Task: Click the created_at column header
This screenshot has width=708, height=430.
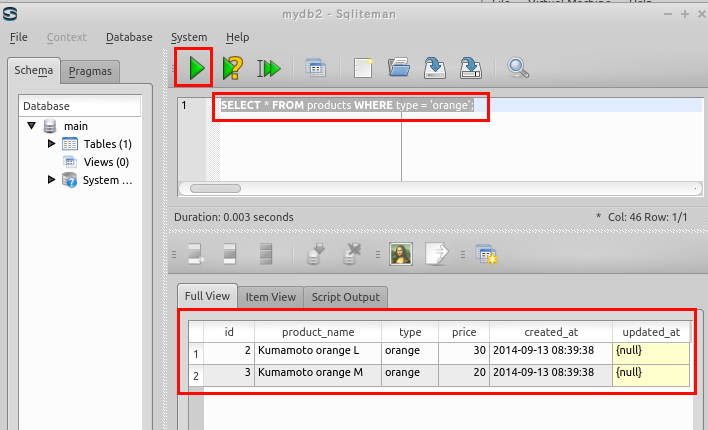Action: point(551,332)
